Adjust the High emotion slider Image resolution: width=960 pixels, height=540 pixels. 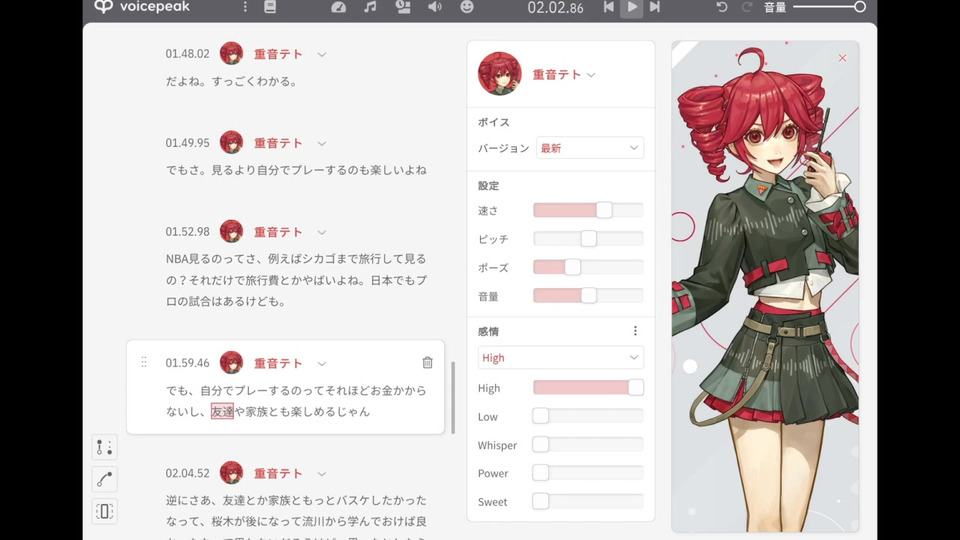click(x=588, y=387)
